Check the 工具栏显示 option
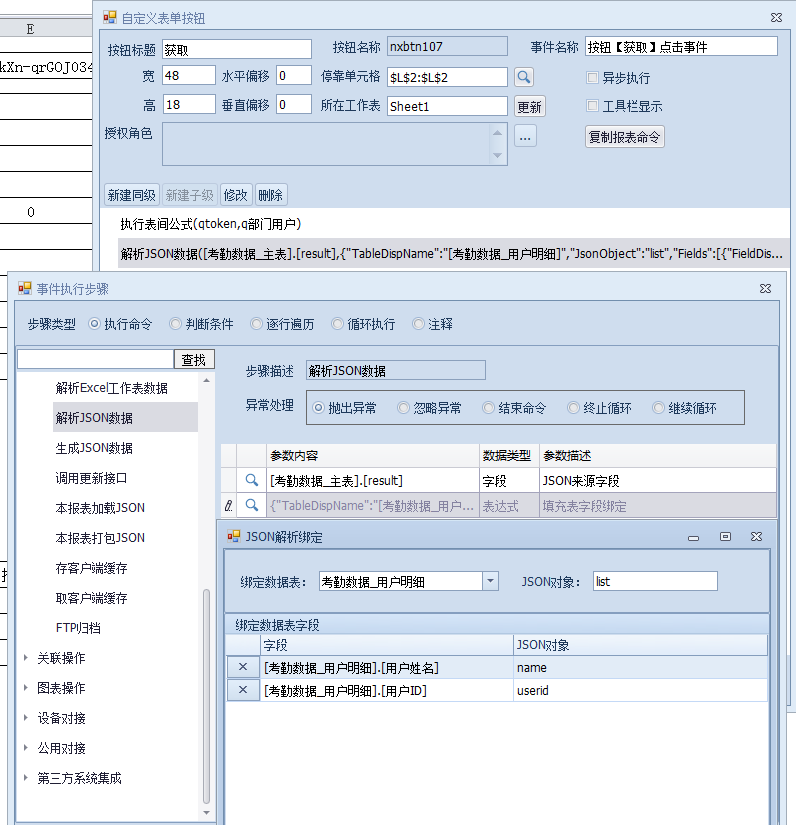This screenshot has width=796, height=825. (x=593, y=106)
